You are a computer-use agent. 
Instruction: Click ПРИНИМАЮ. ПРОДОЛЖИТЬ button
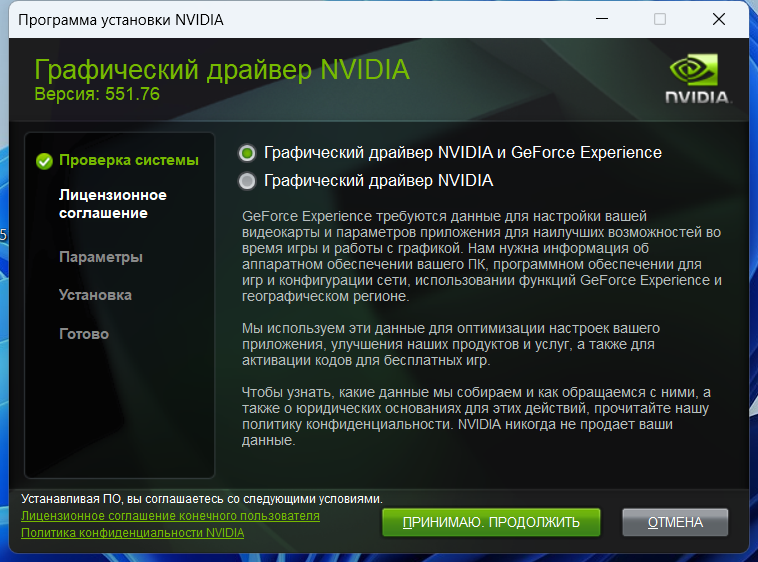click(x=491, y=522)
